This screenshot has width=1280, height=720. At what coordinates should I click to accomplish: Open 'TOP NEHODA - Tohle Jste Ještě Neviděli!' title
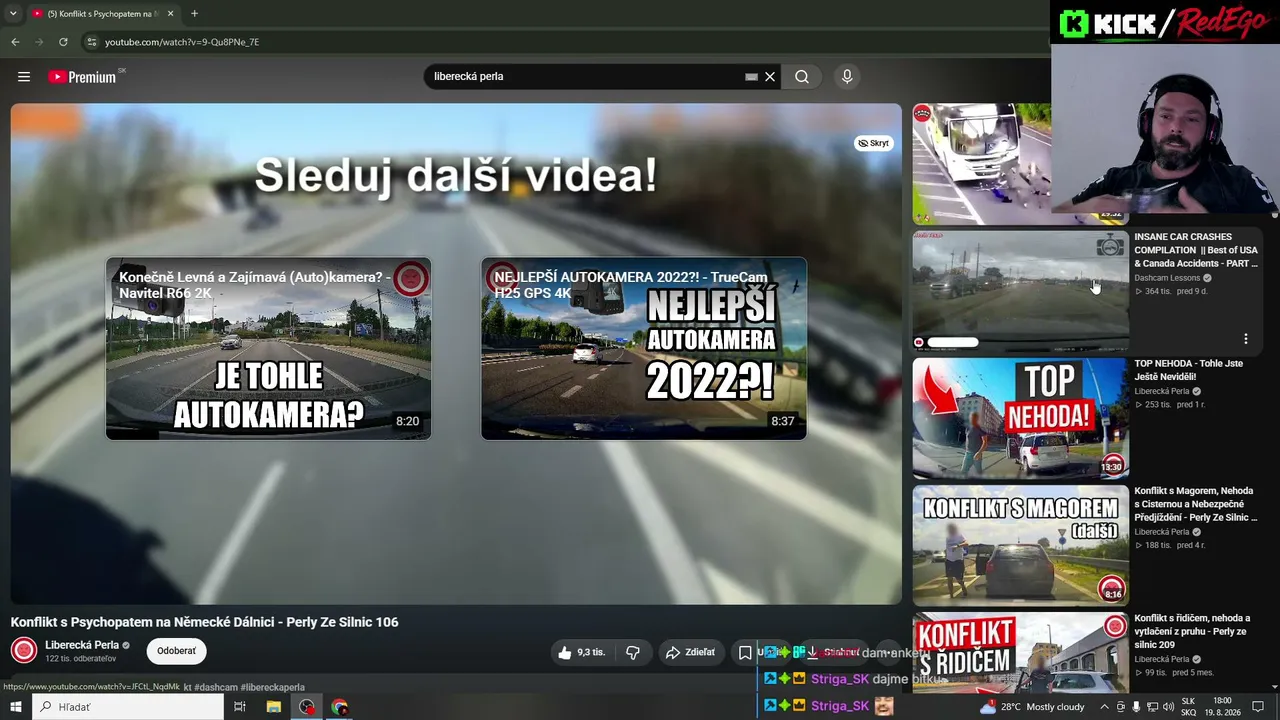pos(1189,370)
